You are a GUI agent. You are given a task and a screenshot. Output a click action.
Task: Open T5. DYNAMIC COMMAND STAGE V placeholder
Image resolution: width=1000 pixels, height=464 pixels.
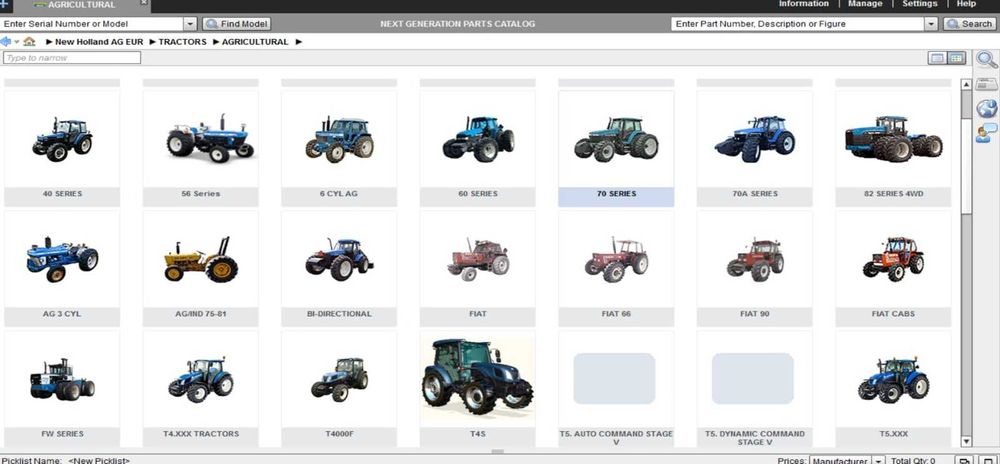754,380
